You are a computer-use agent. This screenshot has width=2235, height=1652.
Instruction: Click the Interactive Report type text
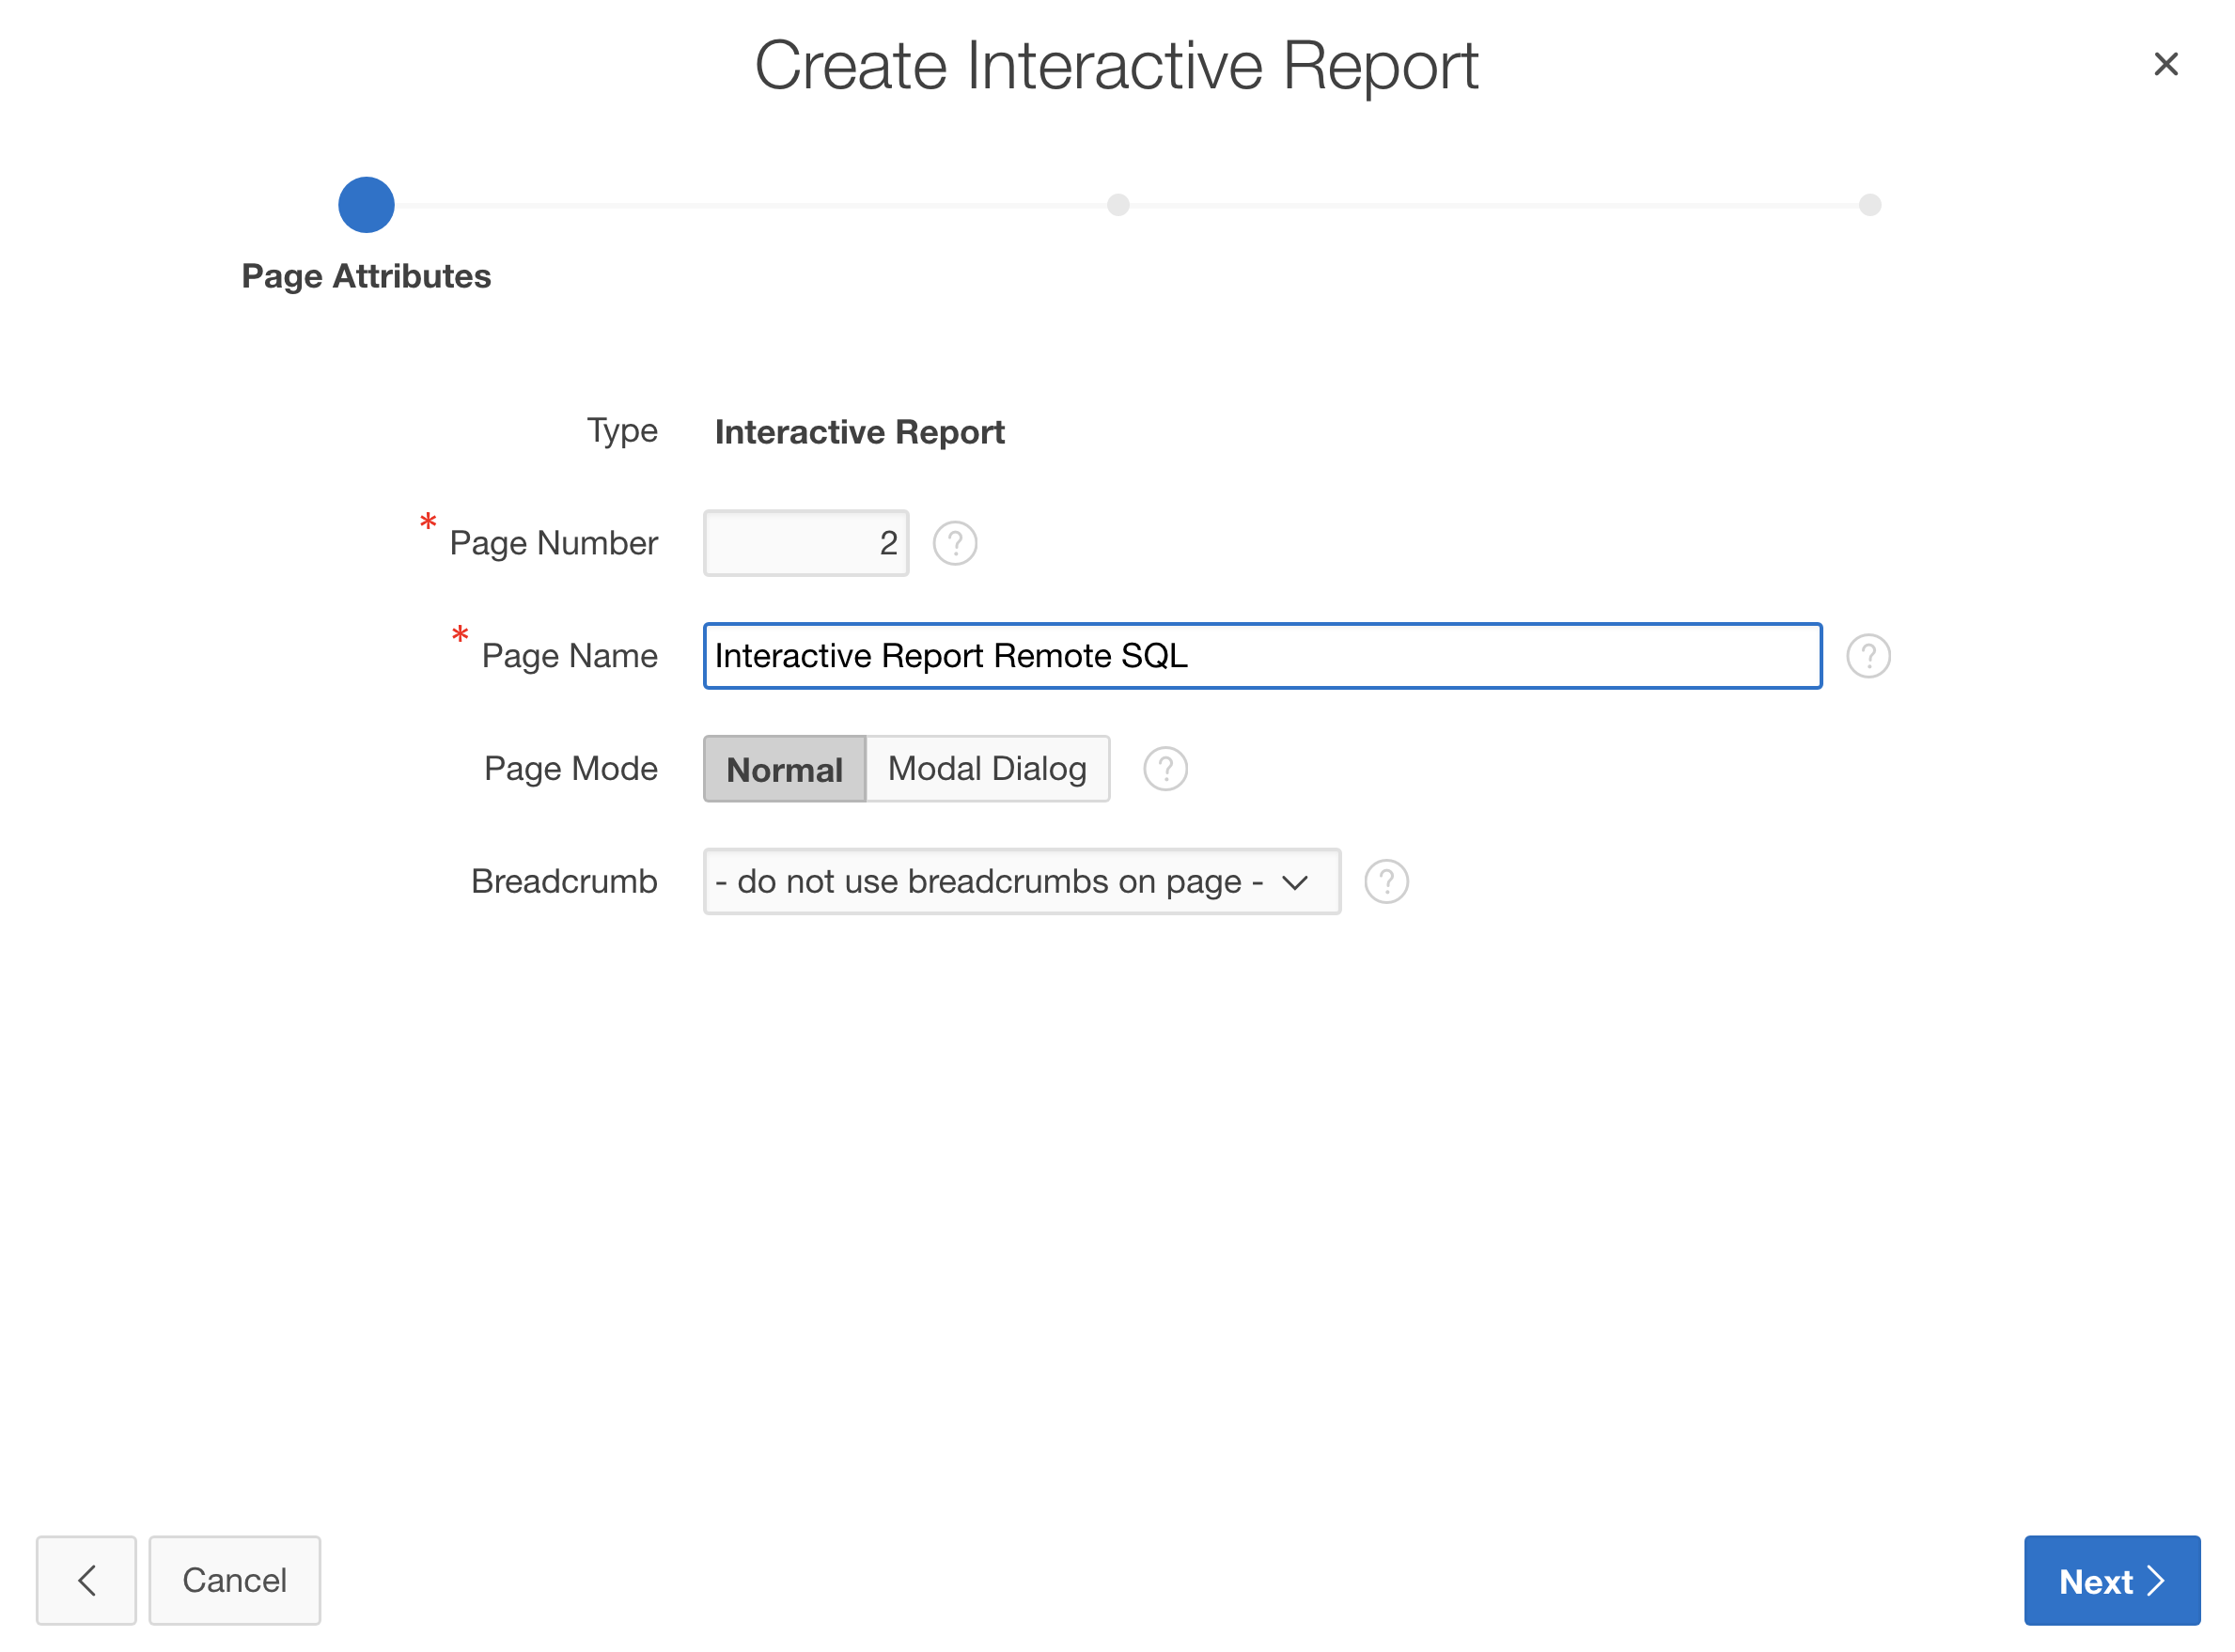point(859,432)
